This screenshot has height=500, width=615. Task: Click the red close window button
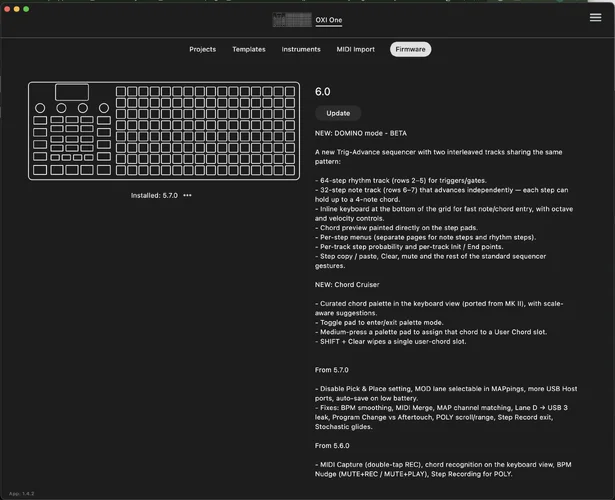coord(7,9)
